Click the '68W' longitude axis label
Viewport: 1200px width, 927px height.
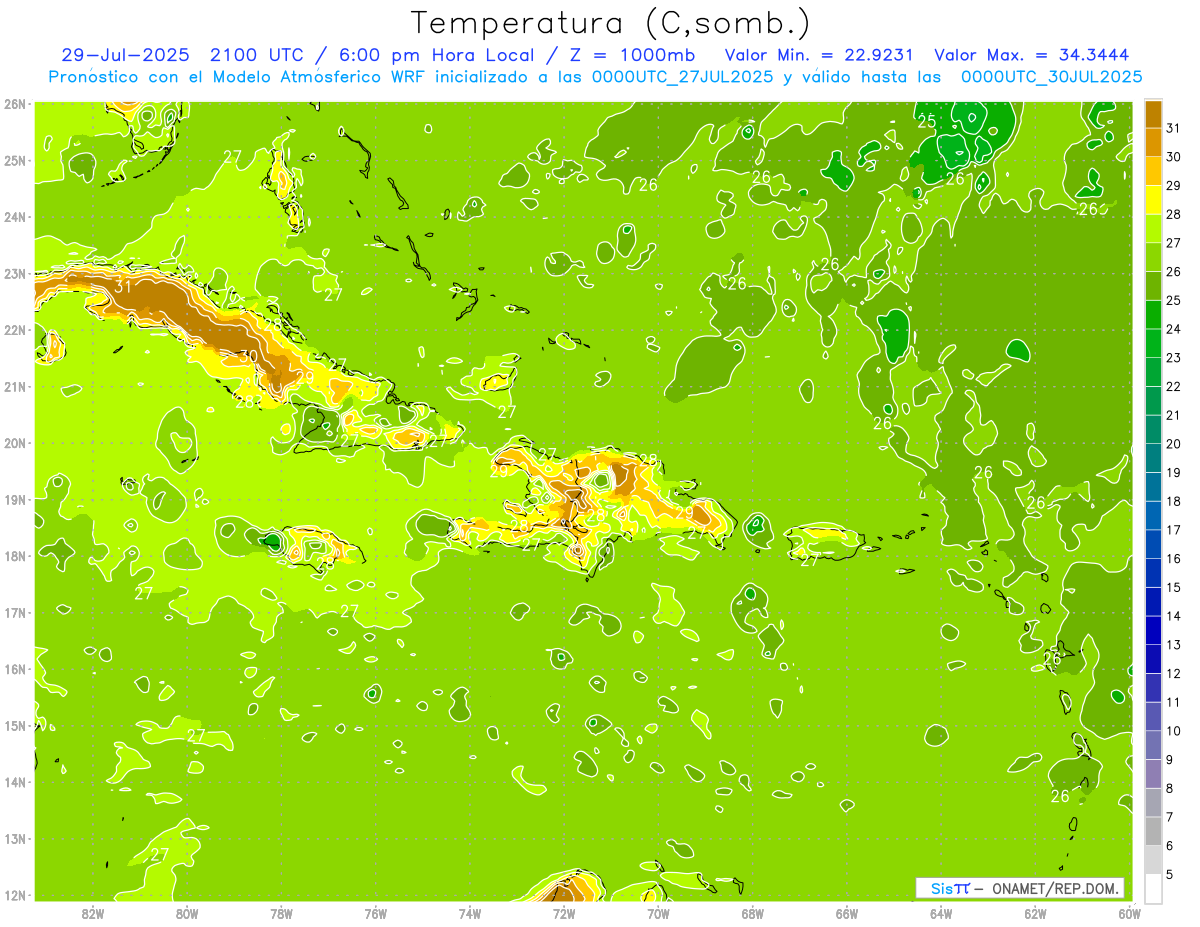753,913
